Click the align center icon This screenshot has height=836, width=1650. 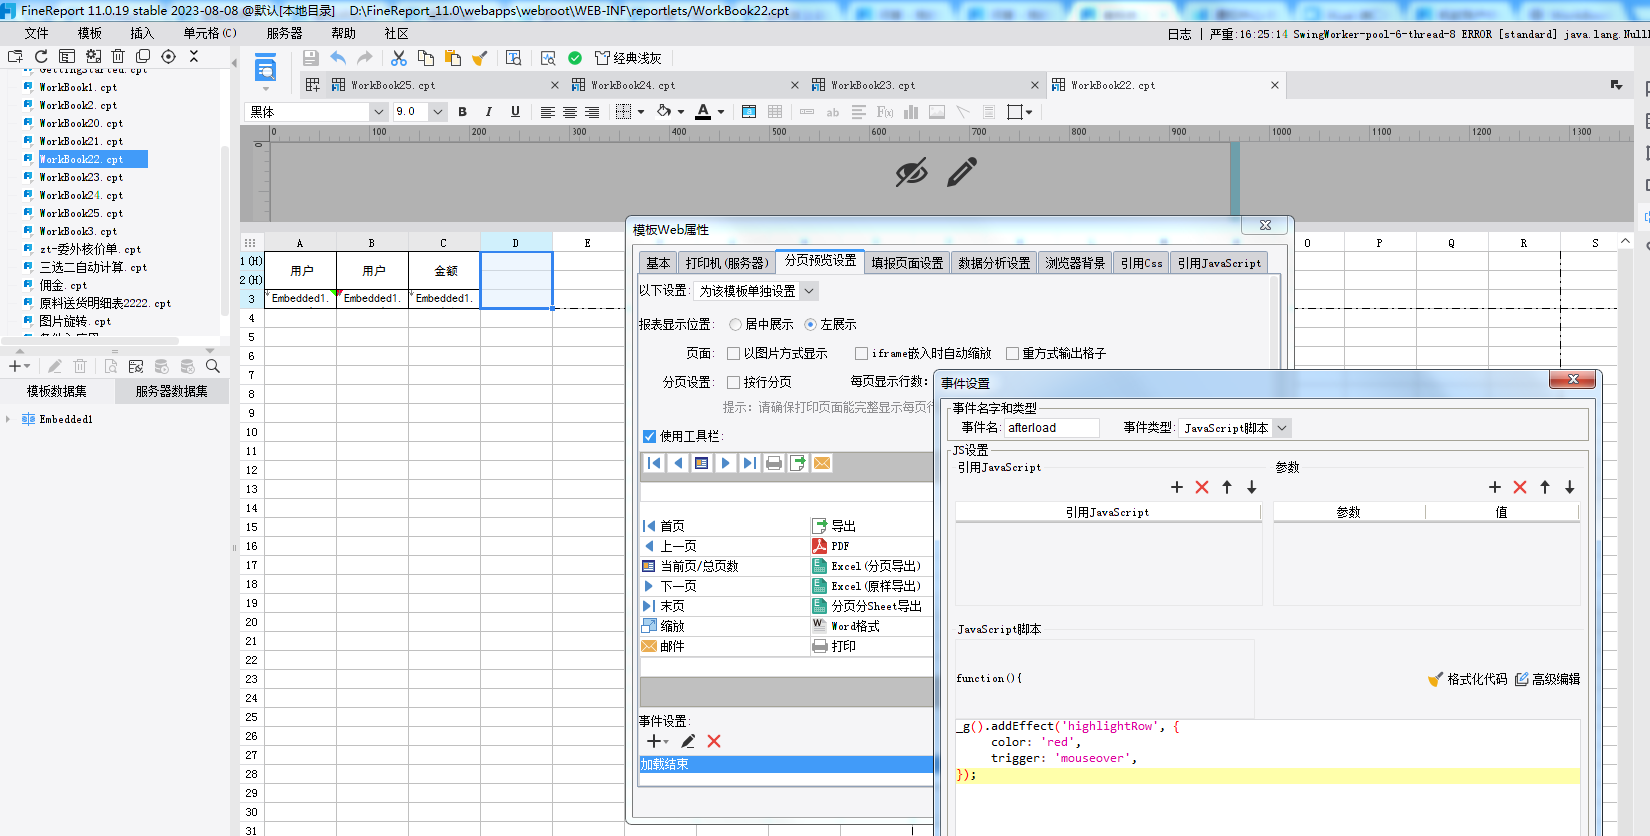point(570,112)
